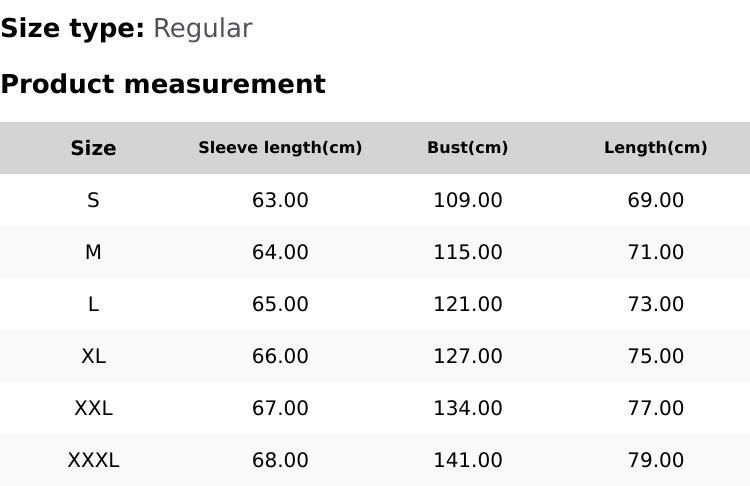Click the 67.00 sleeve length cell
Screen dimensions: 750x486
tap(280, 408)
